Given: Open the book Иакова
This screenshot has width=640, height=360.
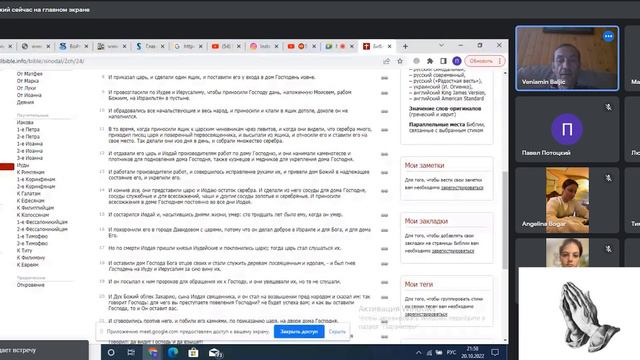Looking at the screenshot, I should [25, 122].
